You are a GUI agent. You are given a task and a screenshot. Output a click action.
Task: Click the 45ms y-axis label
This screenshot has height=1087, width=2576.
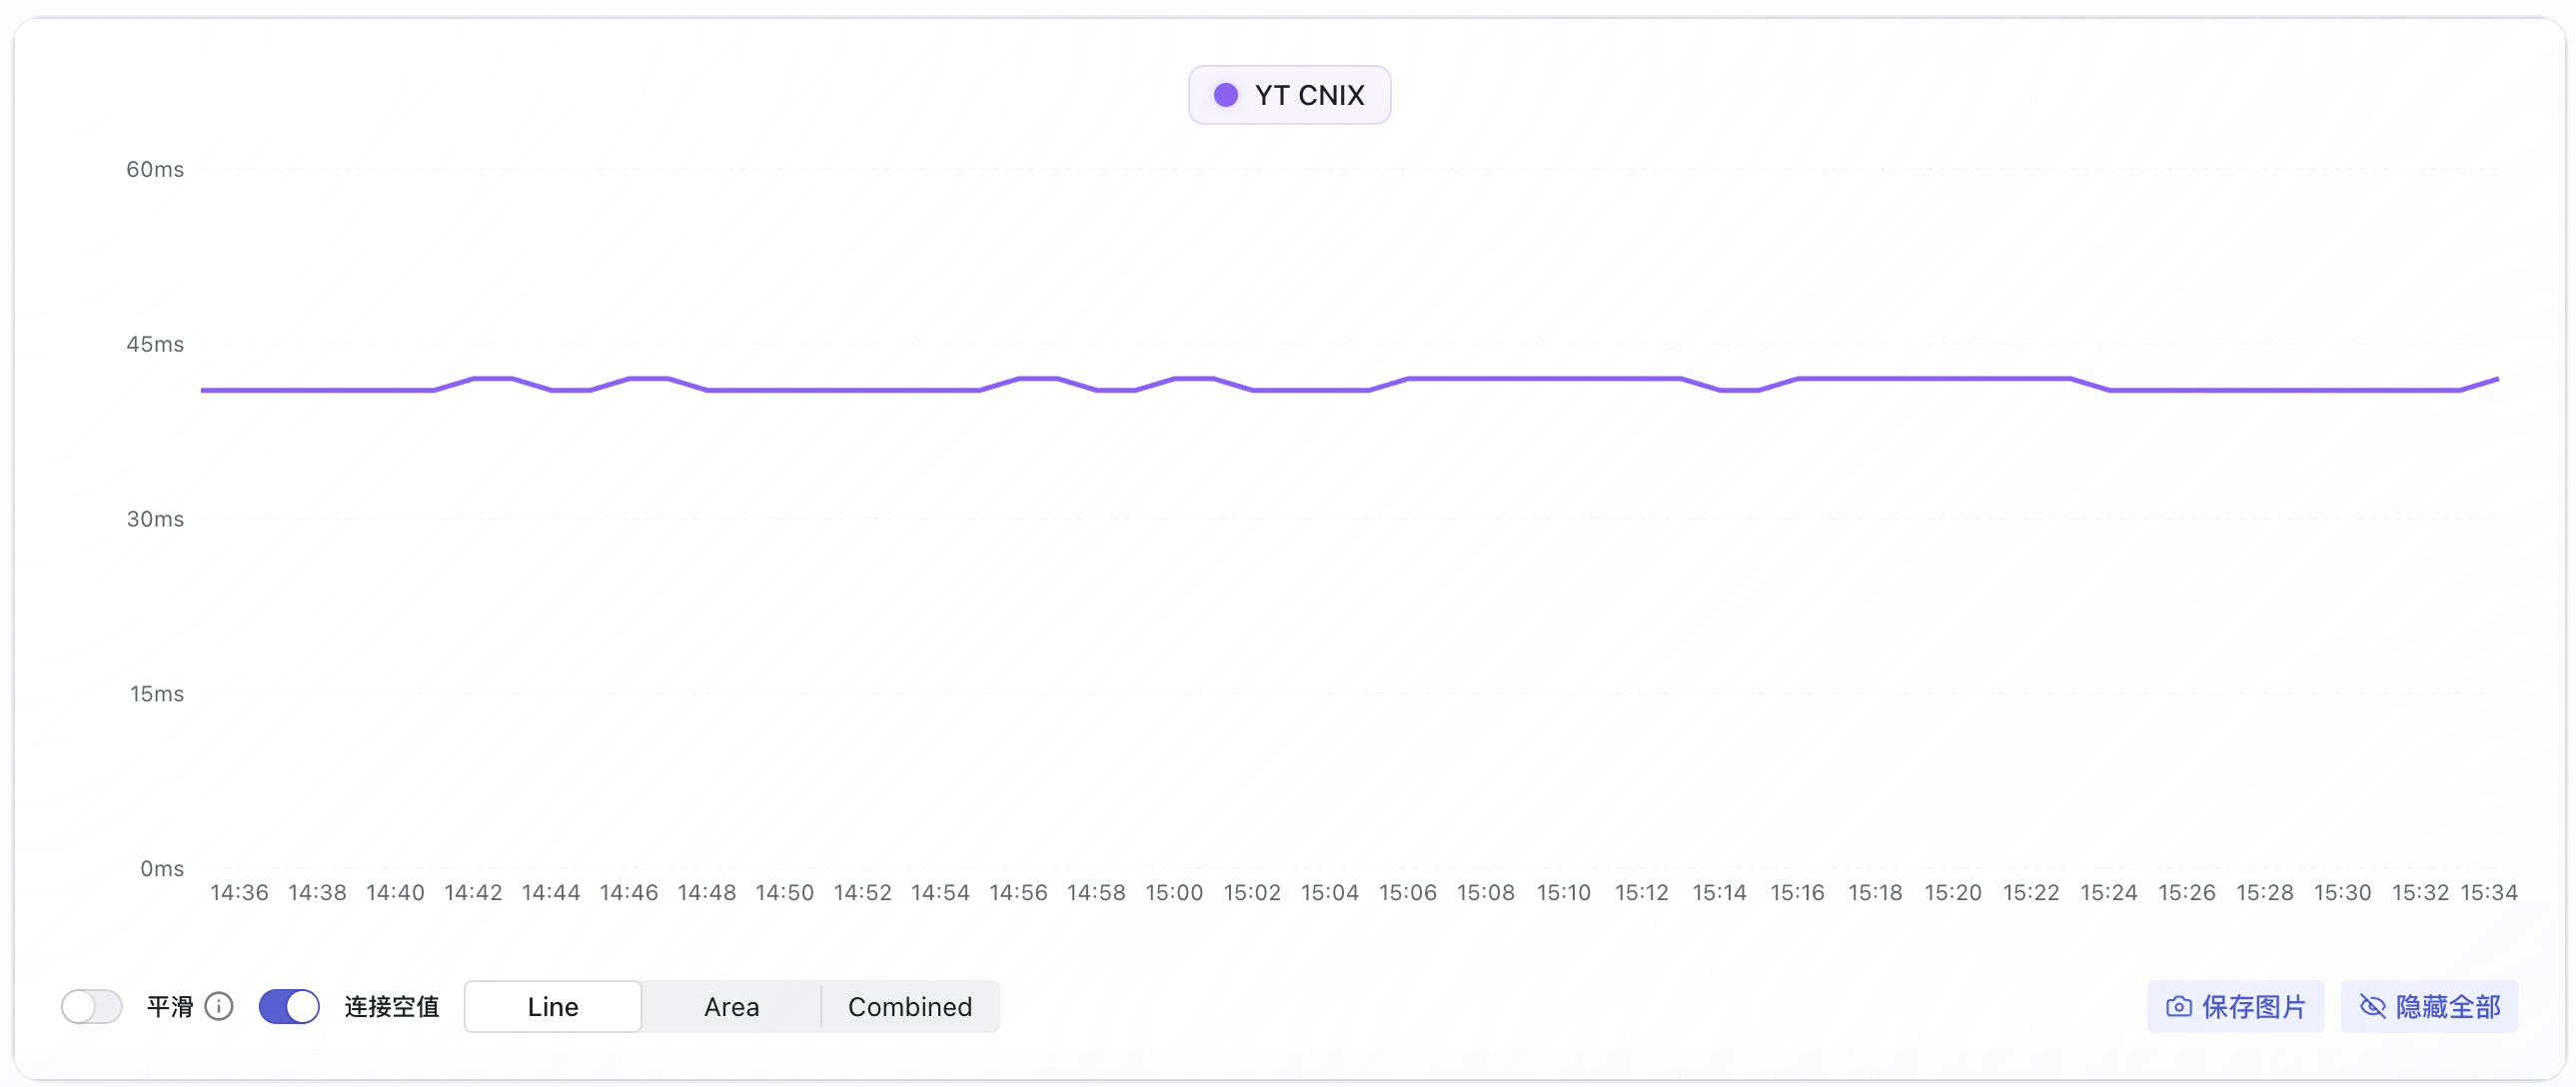coord(155,344)
